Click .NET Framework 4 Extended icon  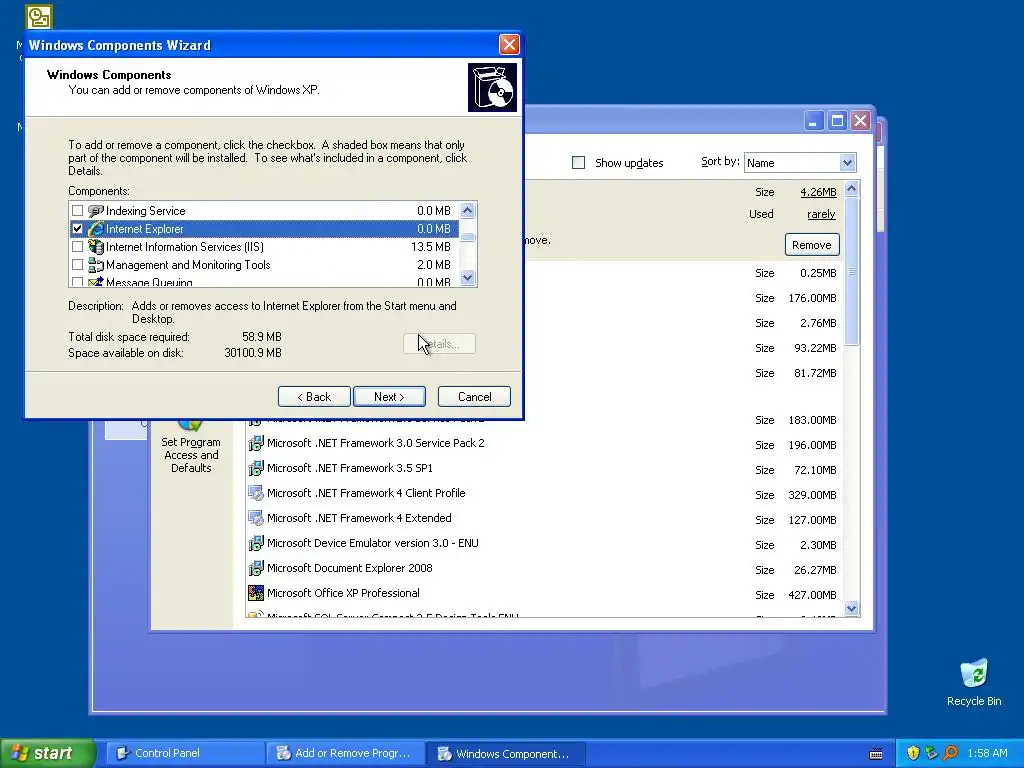(256, 519)
